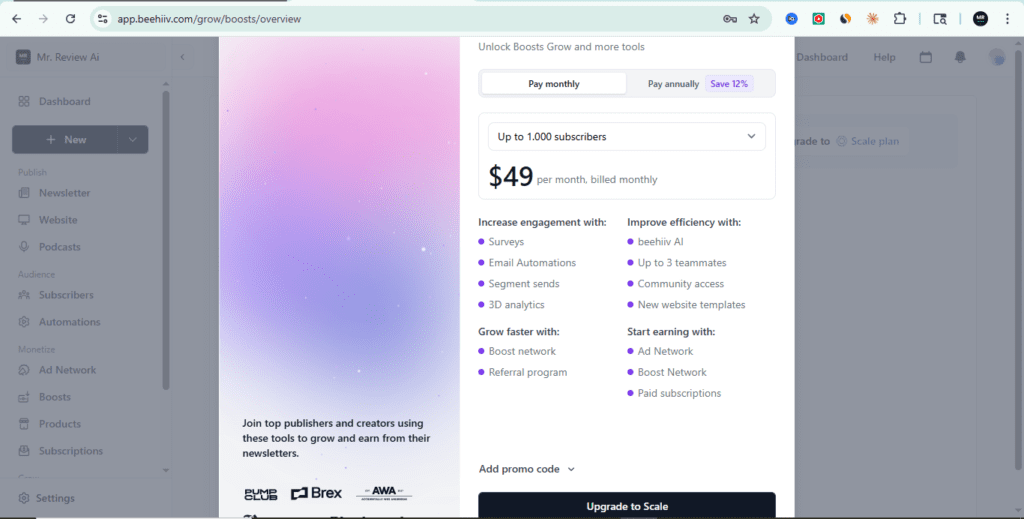Click the Subscriptions sidebar icon

tap(24, 451)
